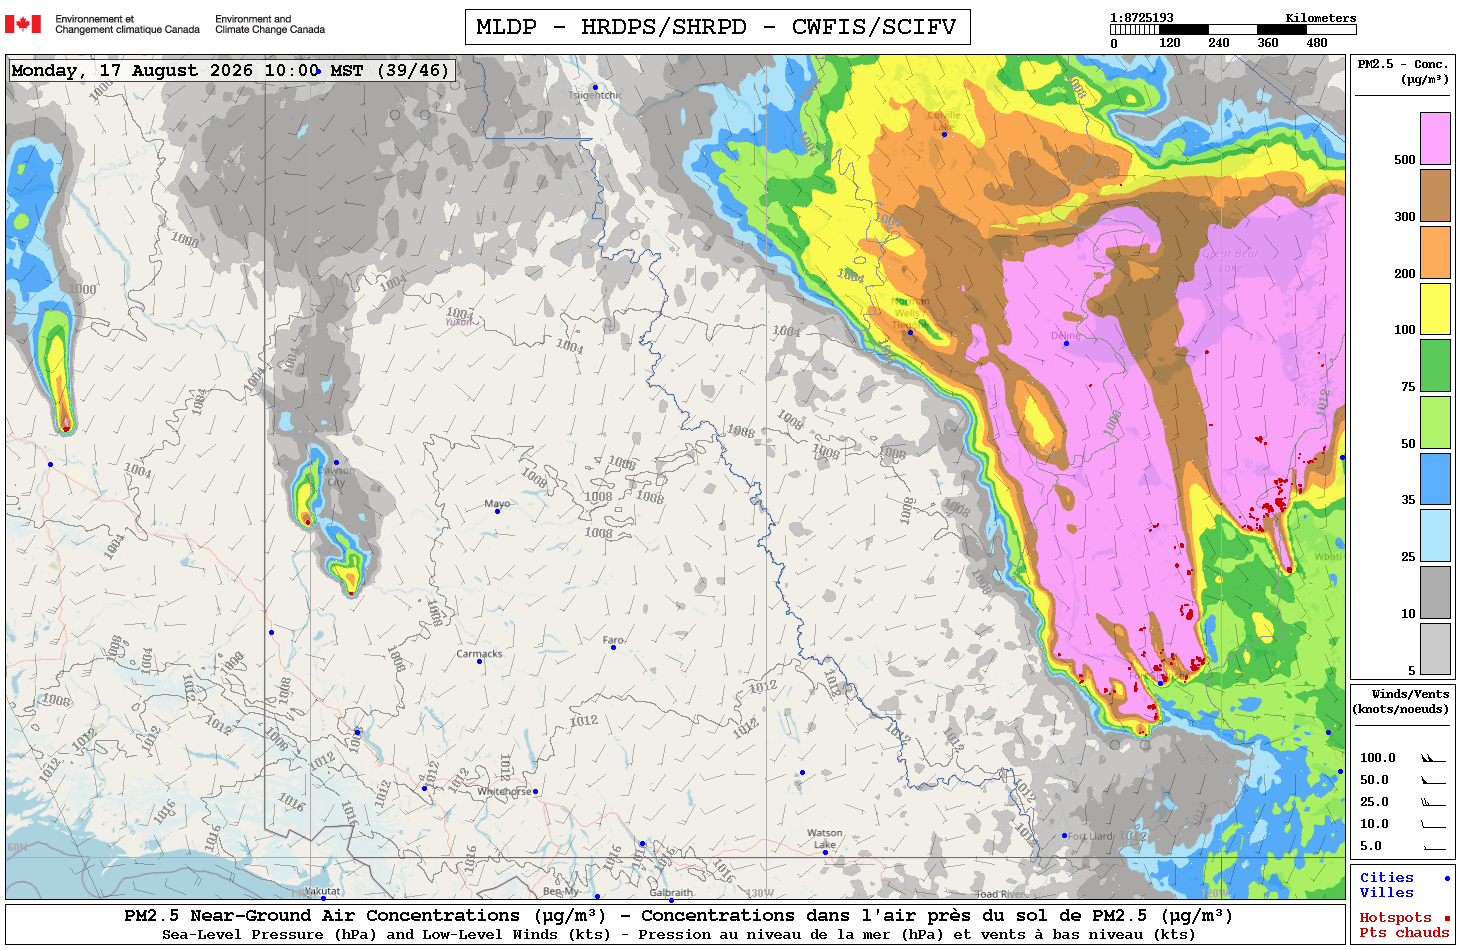Select the dark green 75–100 concentration swatch

coord(1435,366)
